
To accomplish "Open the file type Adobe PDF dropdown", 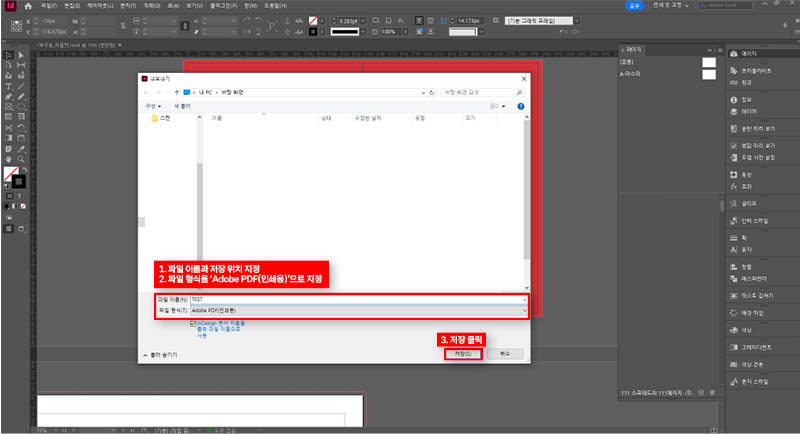I will [x=524, y=311].
